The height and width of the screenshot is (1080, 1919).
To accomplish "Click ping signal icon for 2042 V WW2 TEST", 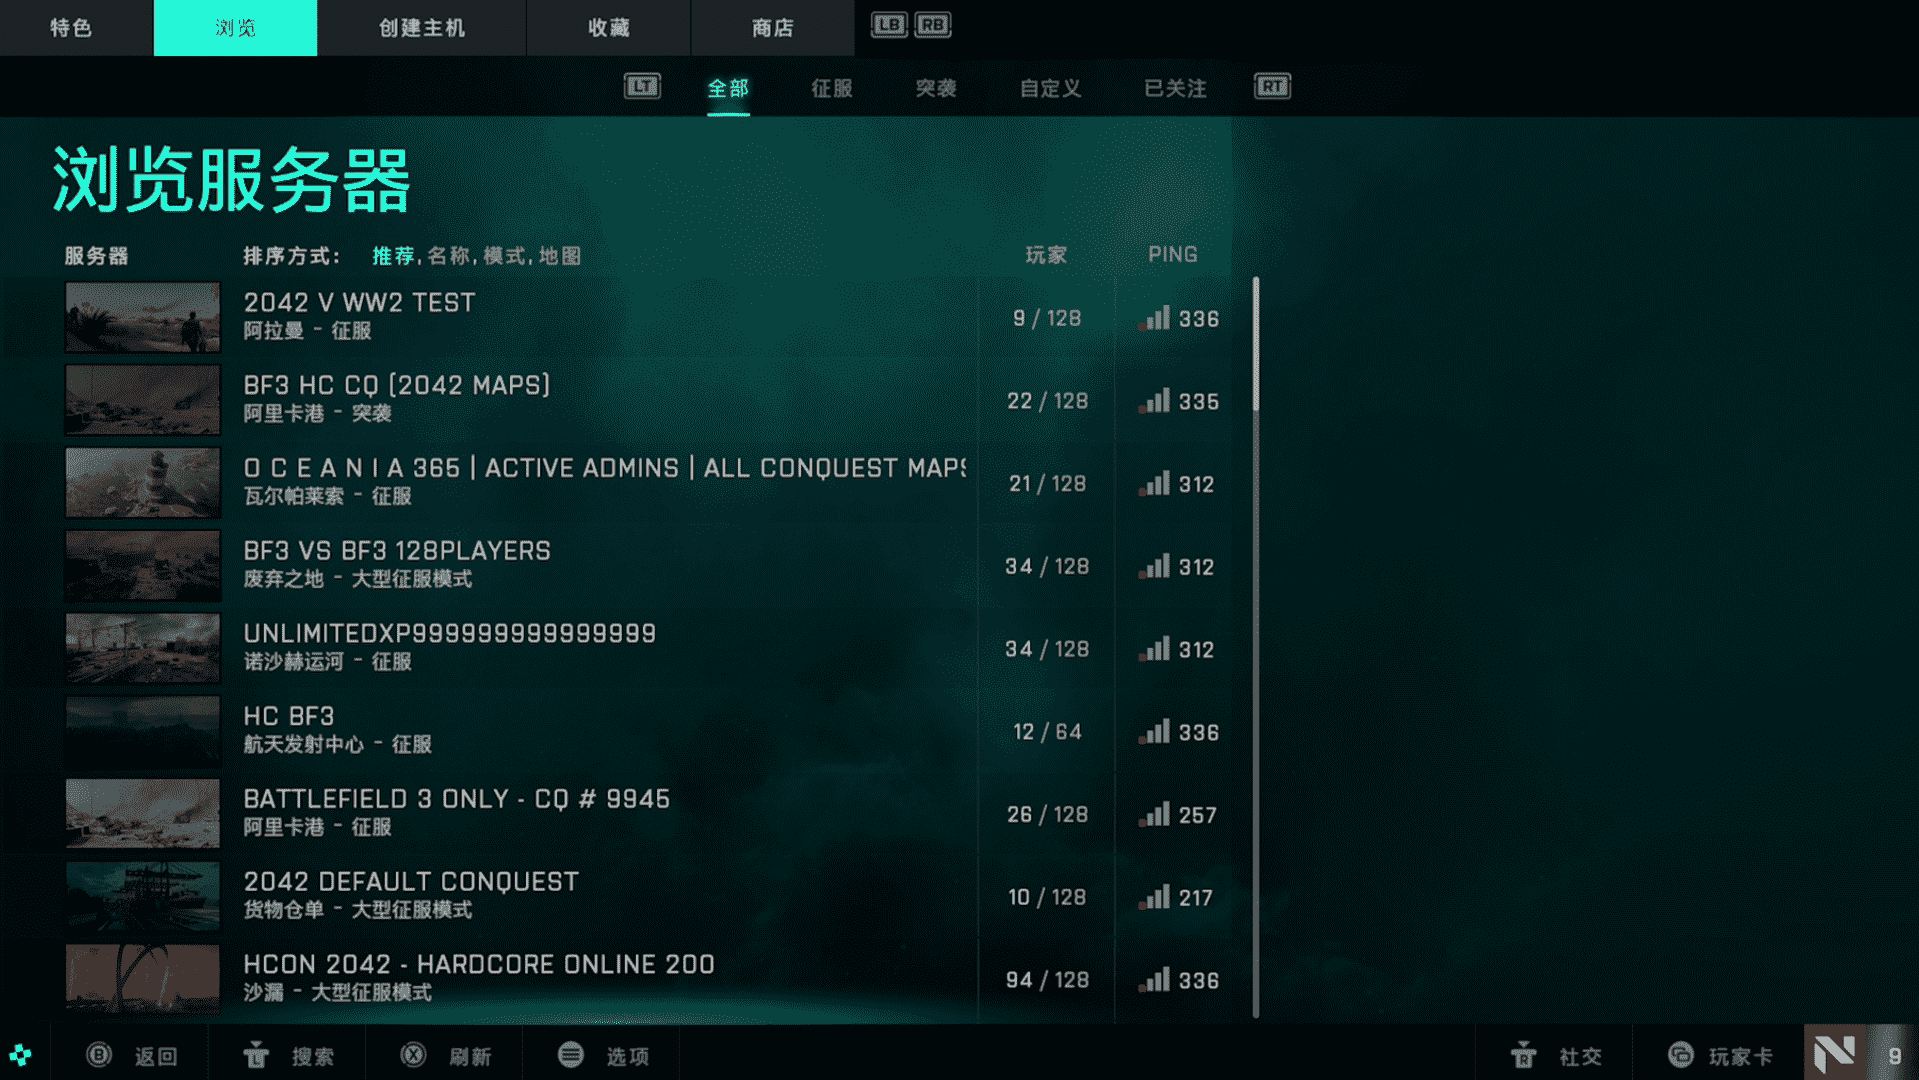I will point(1154,319).
